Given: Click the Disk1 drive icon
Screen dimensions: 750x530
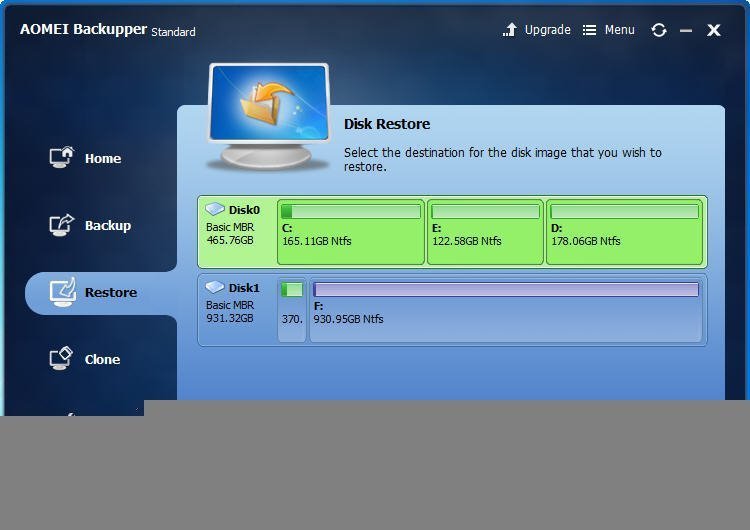Looking at the screenshot, I should (x=215, y=287).
